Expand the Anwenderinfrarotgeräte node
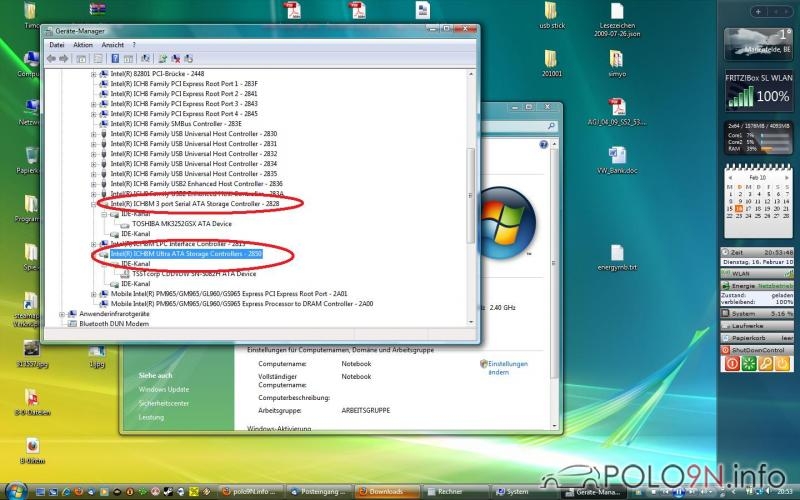 pyautogui.click(x=62, y=314)
